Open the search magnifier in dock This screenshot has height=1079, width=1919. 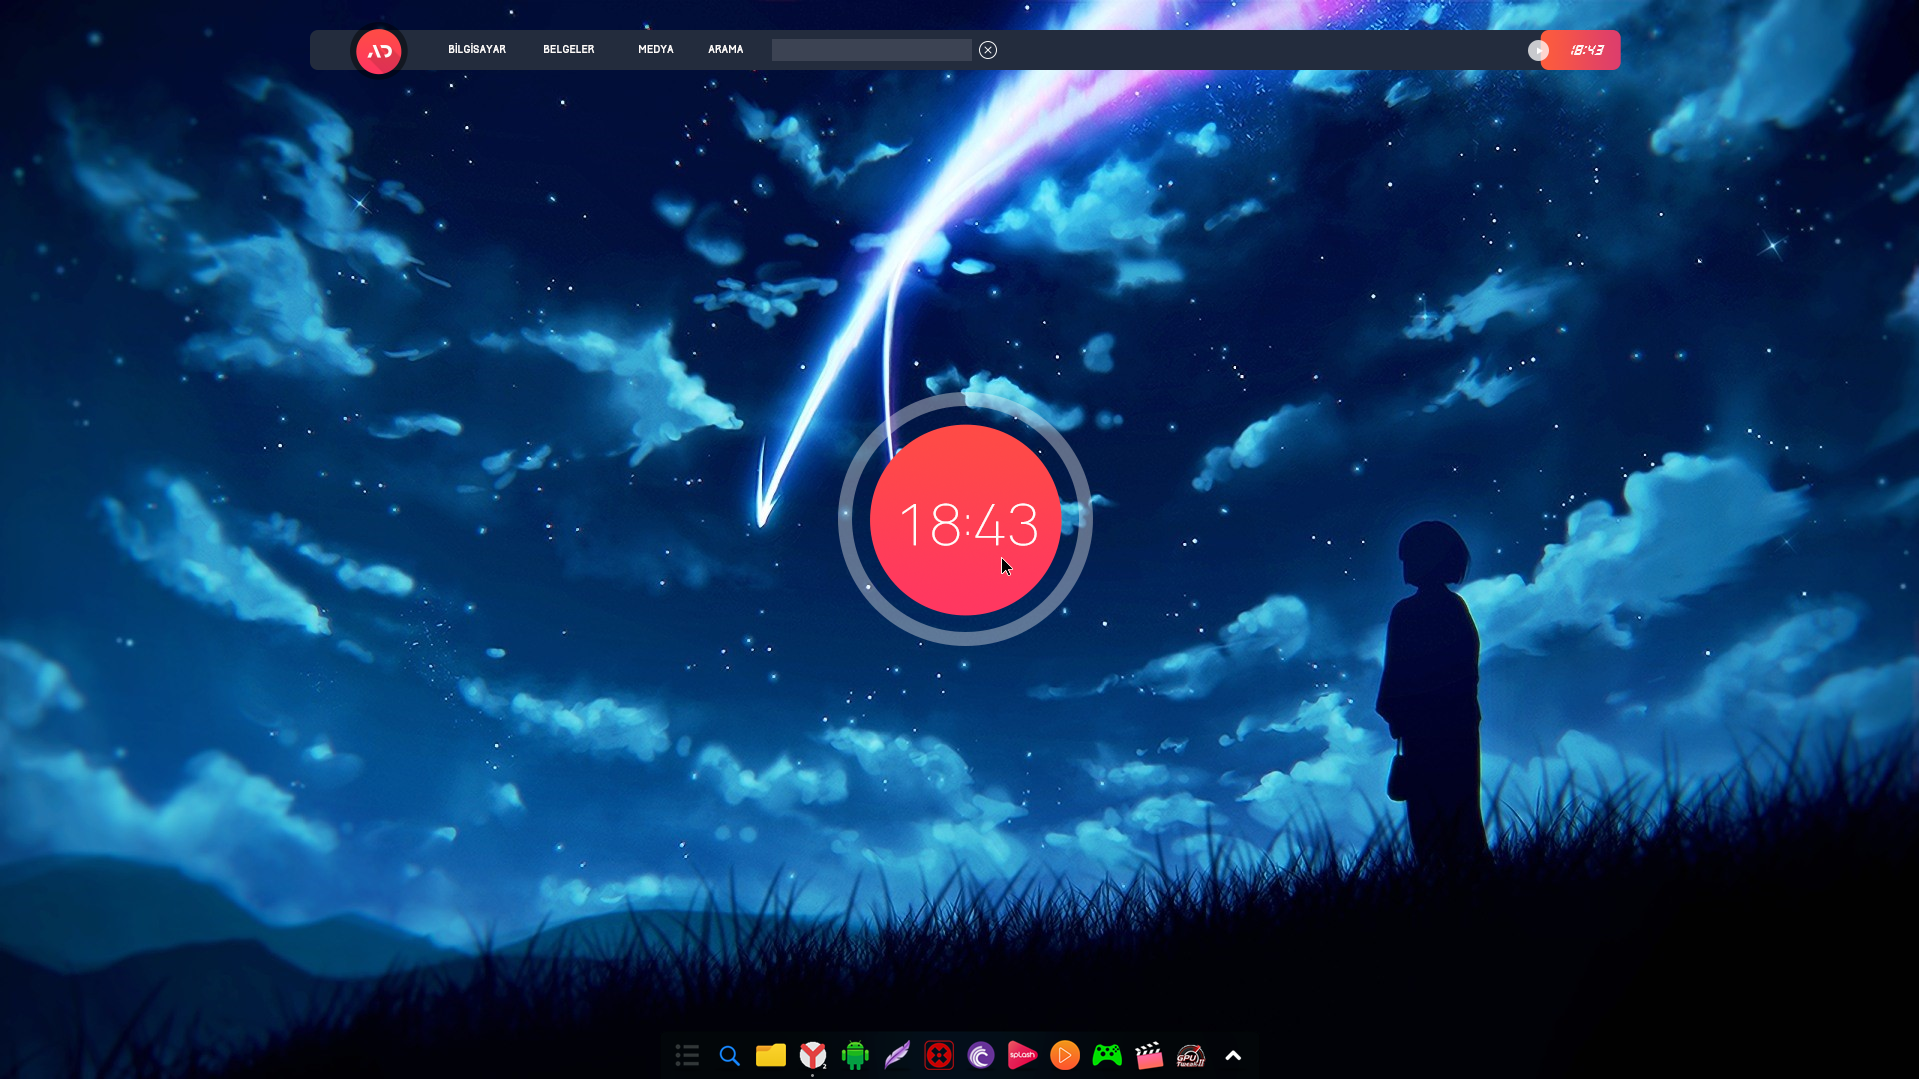click(x=729, y=1055)
